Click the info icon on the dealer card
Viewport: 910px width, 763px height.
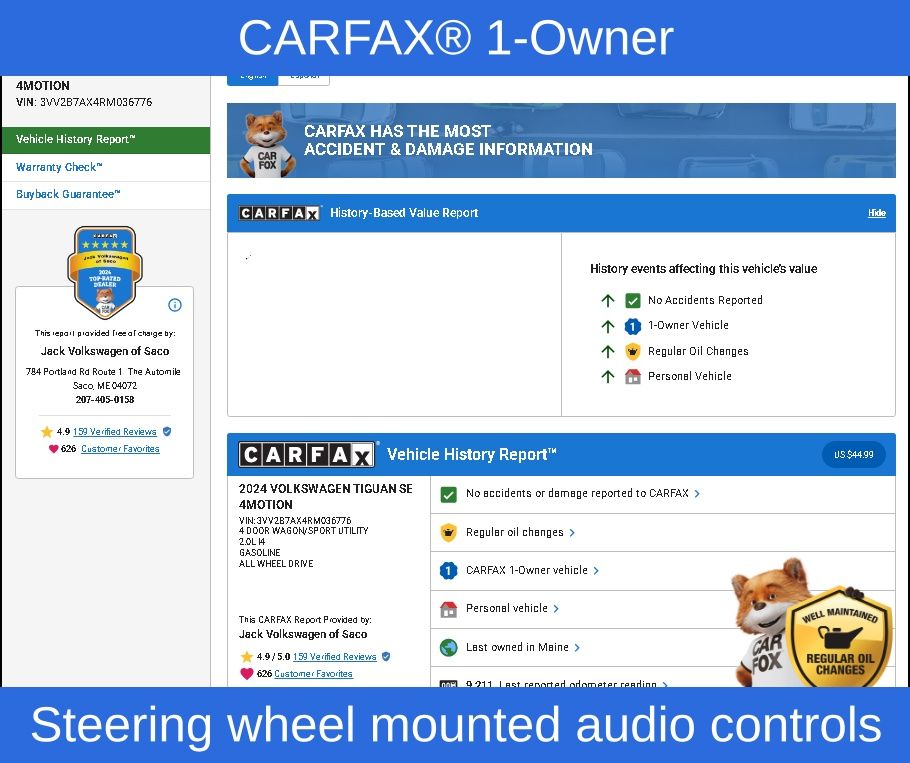(x=175, y=305)
